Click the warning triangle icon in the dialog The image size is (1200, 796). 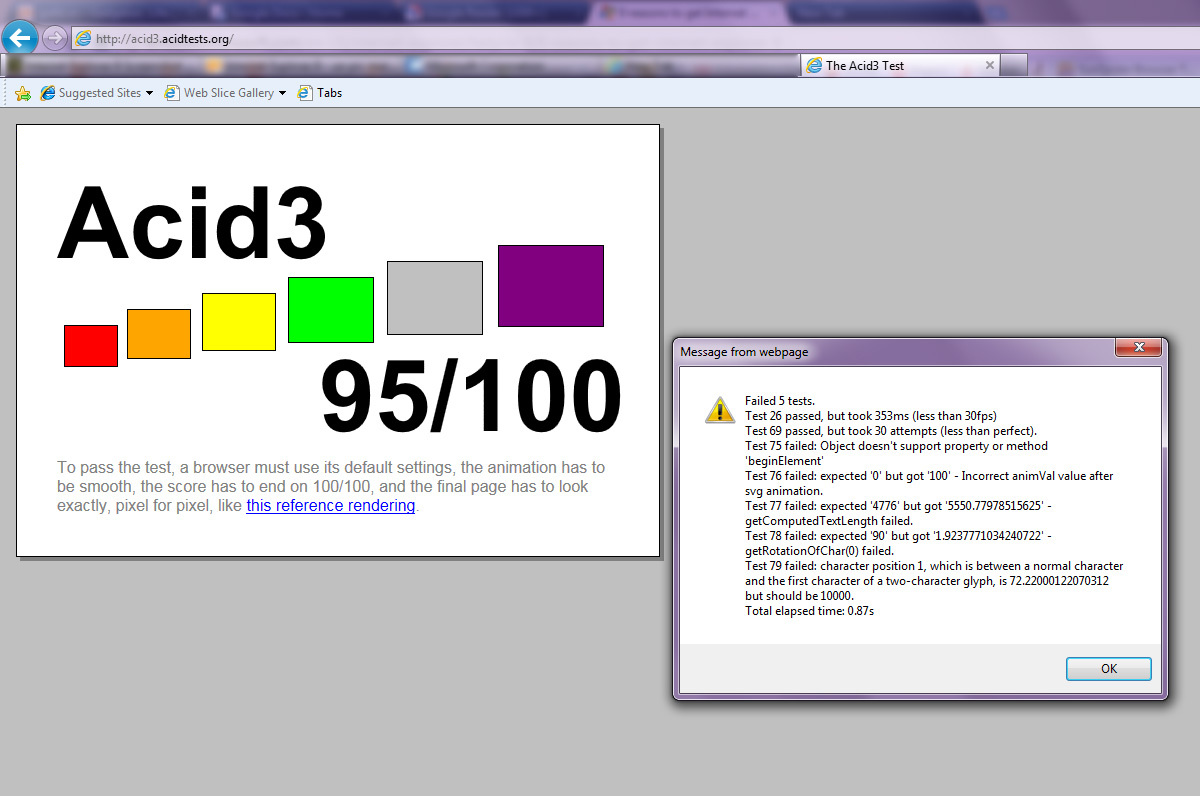tap(719, 409)
